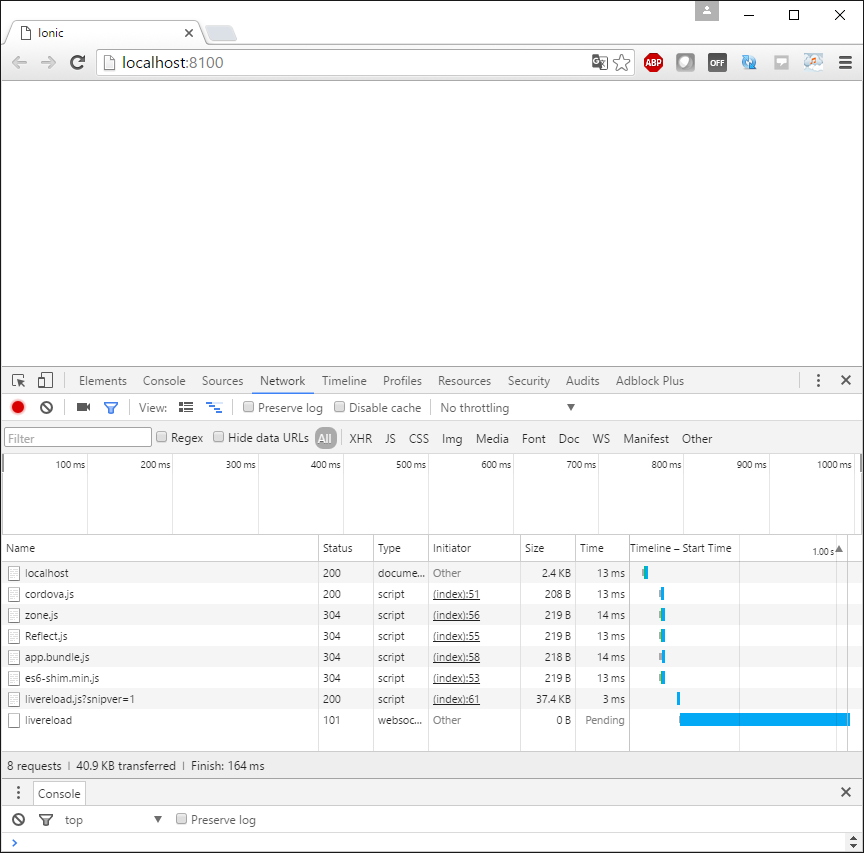Click the console filter funnel icon
The height and width of the screenshot is (853, 864).
coord(46,820)
